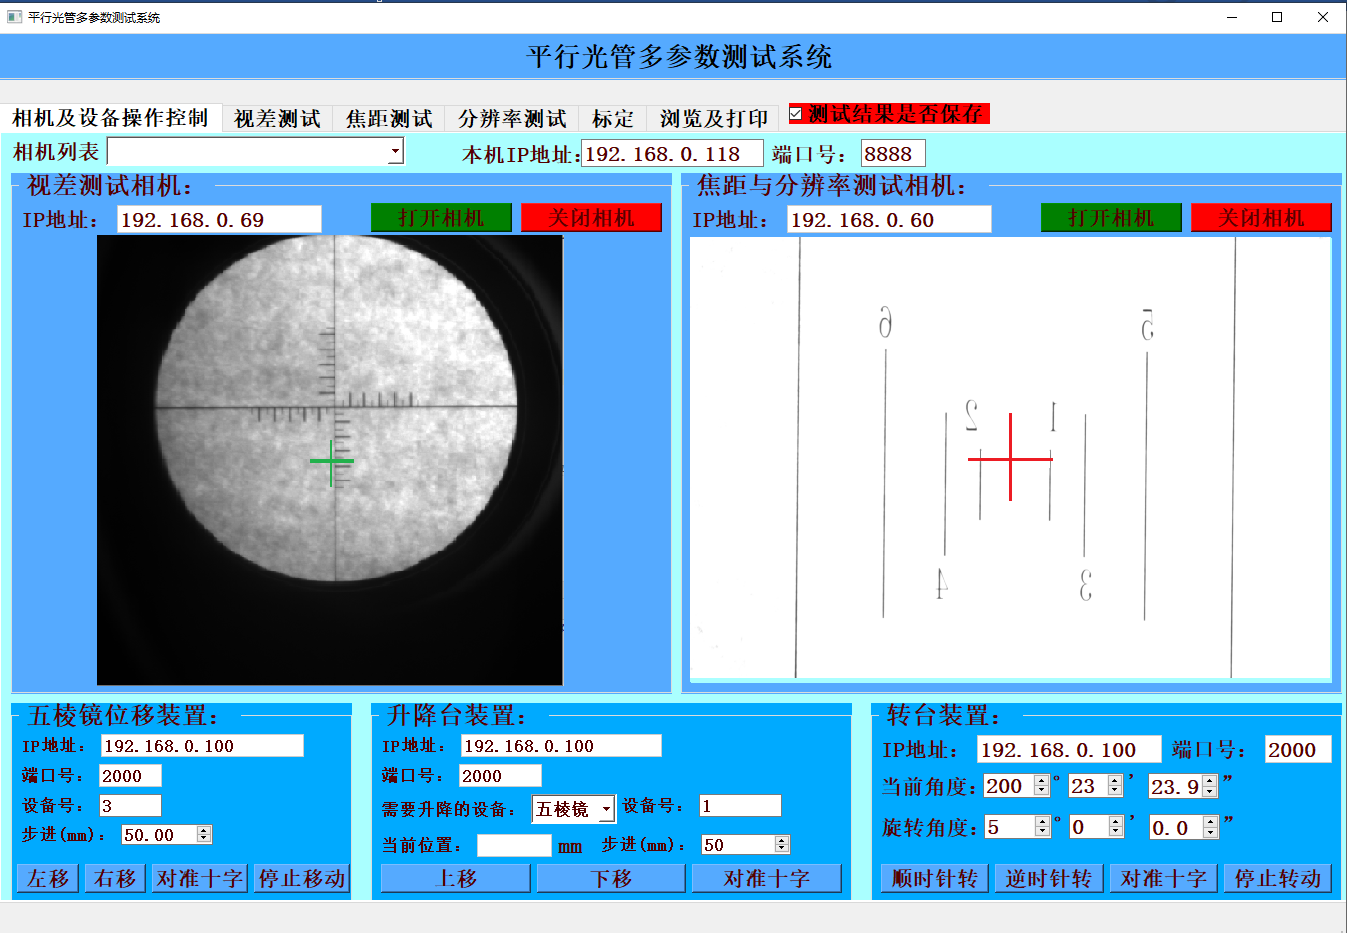Image resolution: width=1347 pixels, height=933 pixels.
Task: Increase 旋转角度 minutes value of 0
Action: 1116,821
